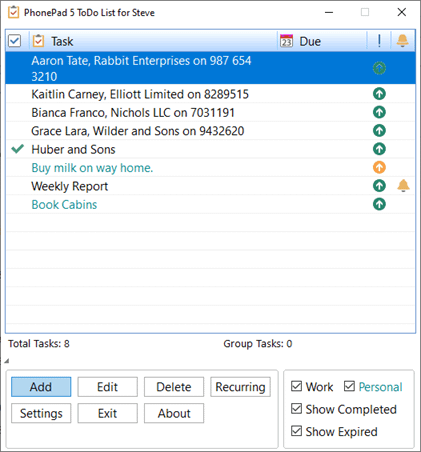
Task: Click the Group Tasks: 0 status text
Action: [x=258, y=343]
